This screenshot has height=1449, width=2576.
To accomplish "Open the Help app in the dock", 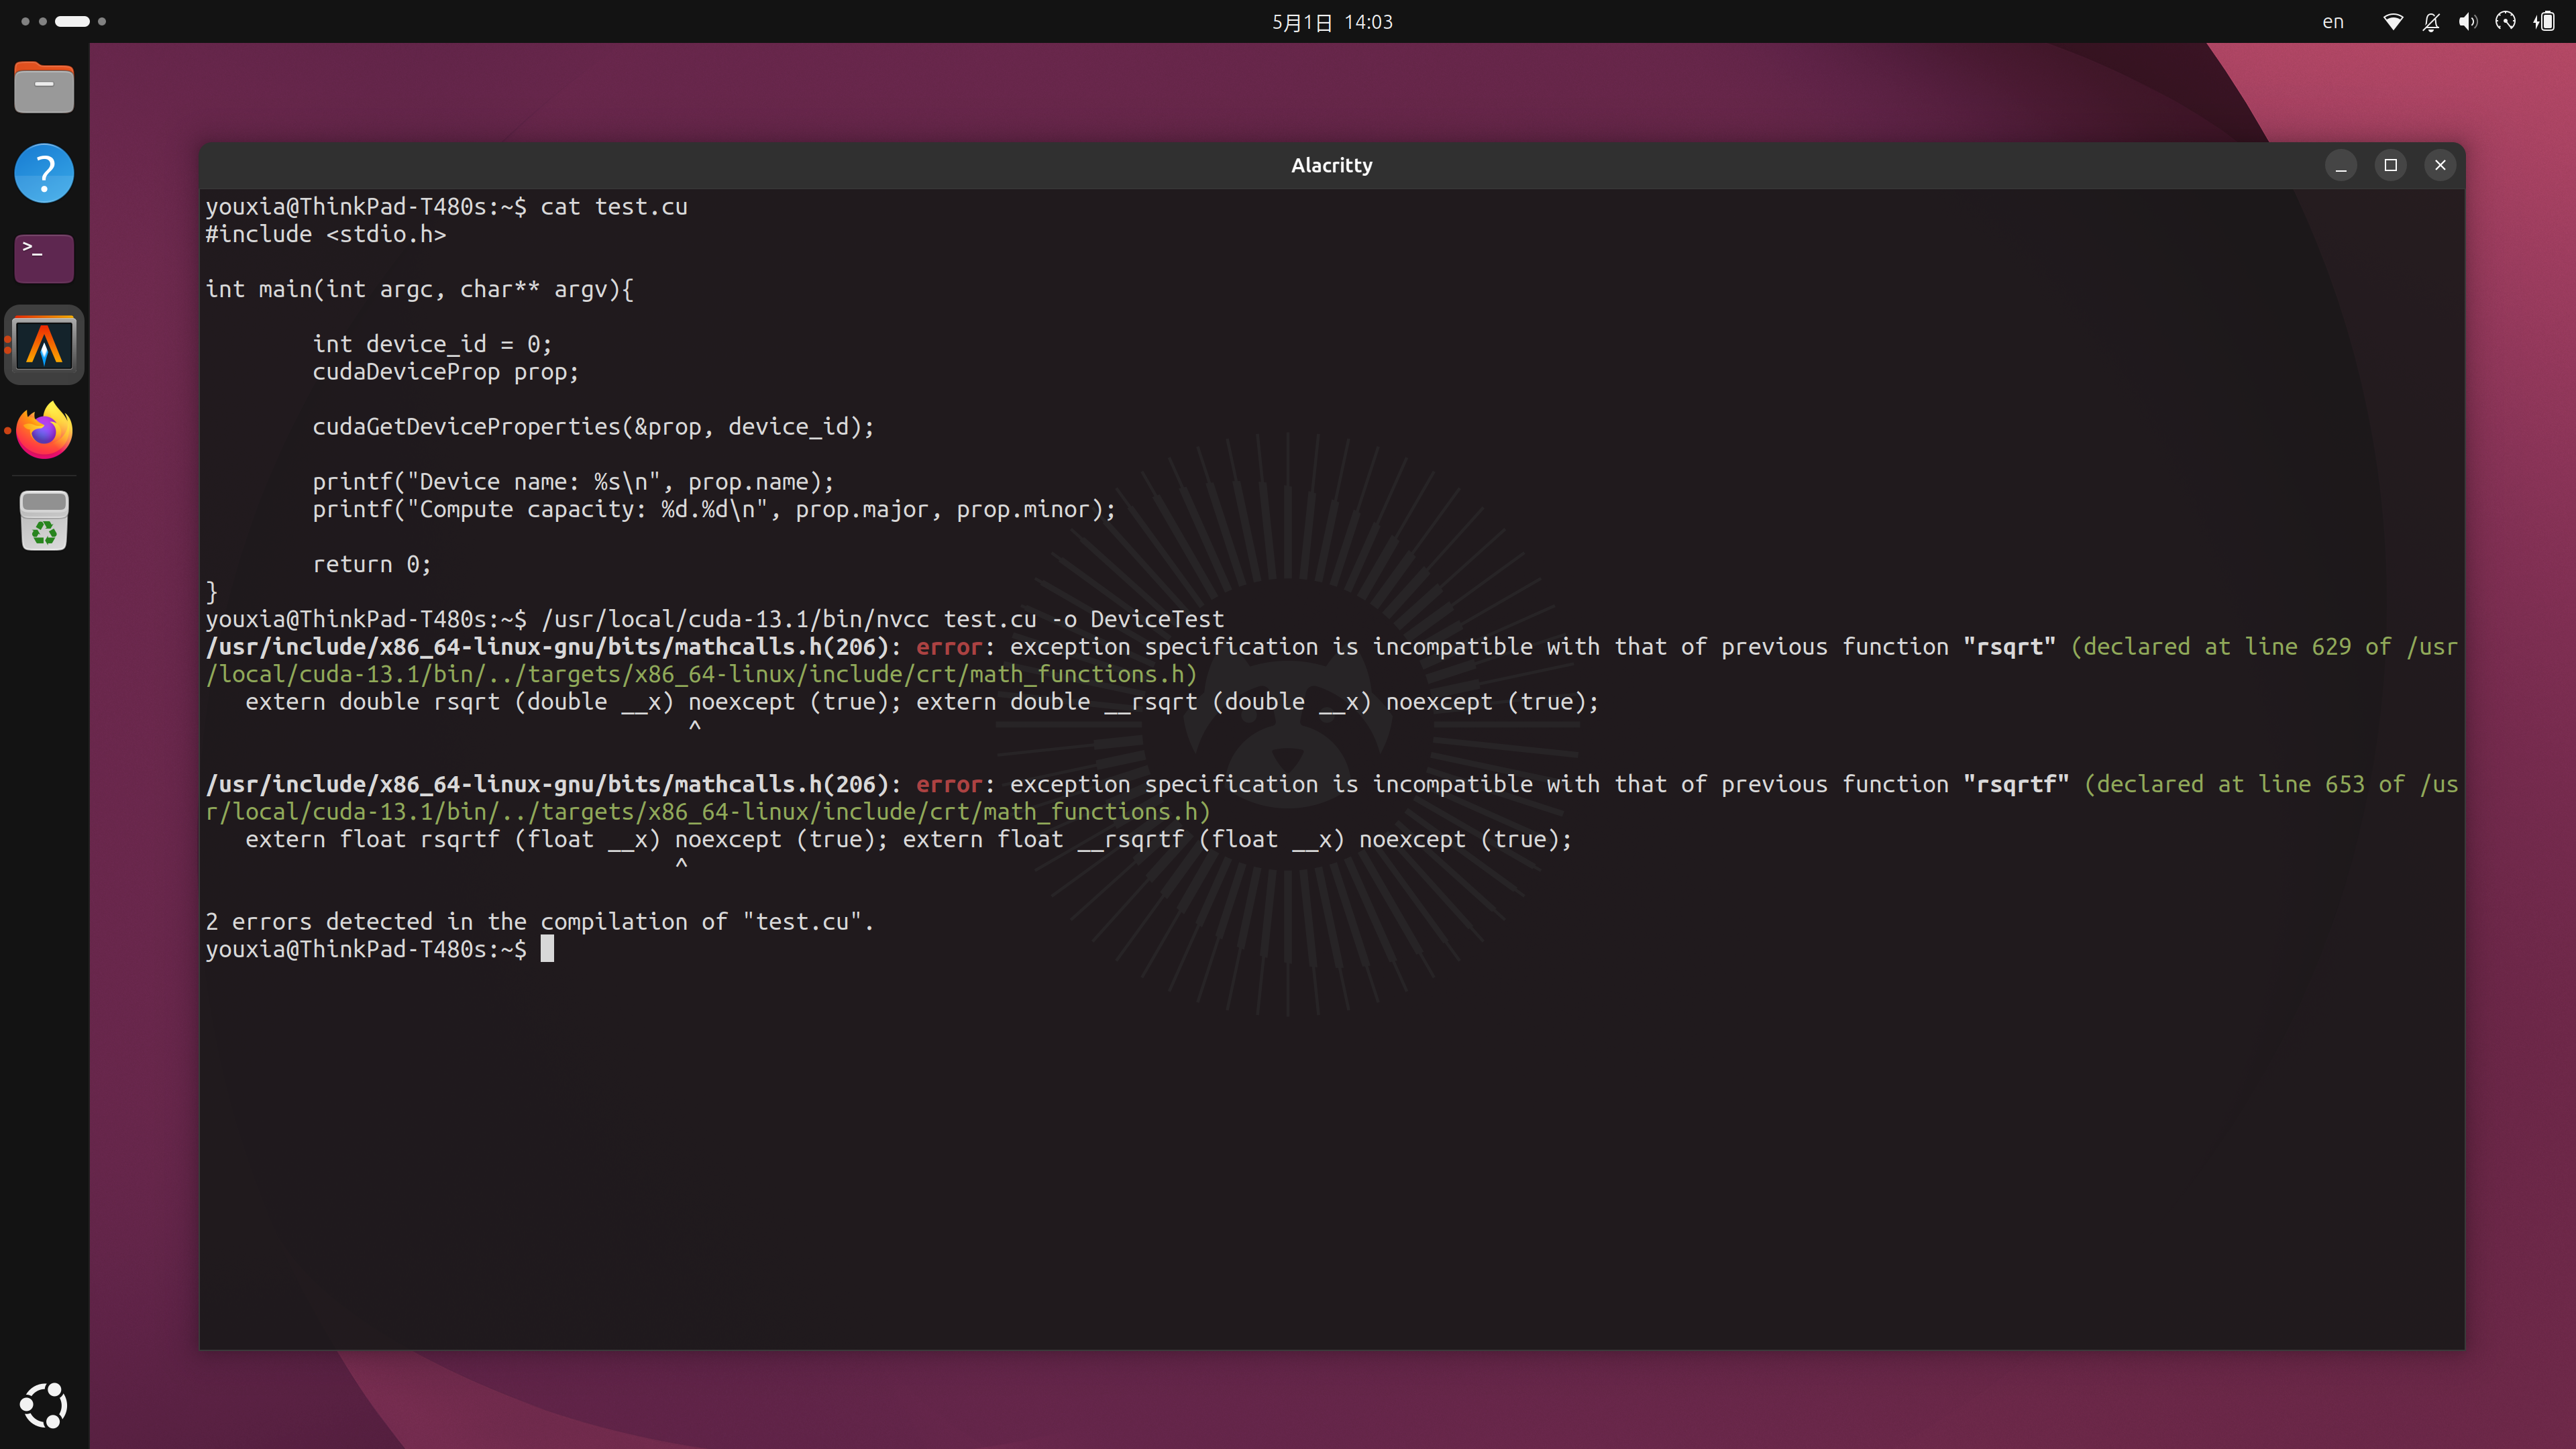I will [x=44, y=173].
